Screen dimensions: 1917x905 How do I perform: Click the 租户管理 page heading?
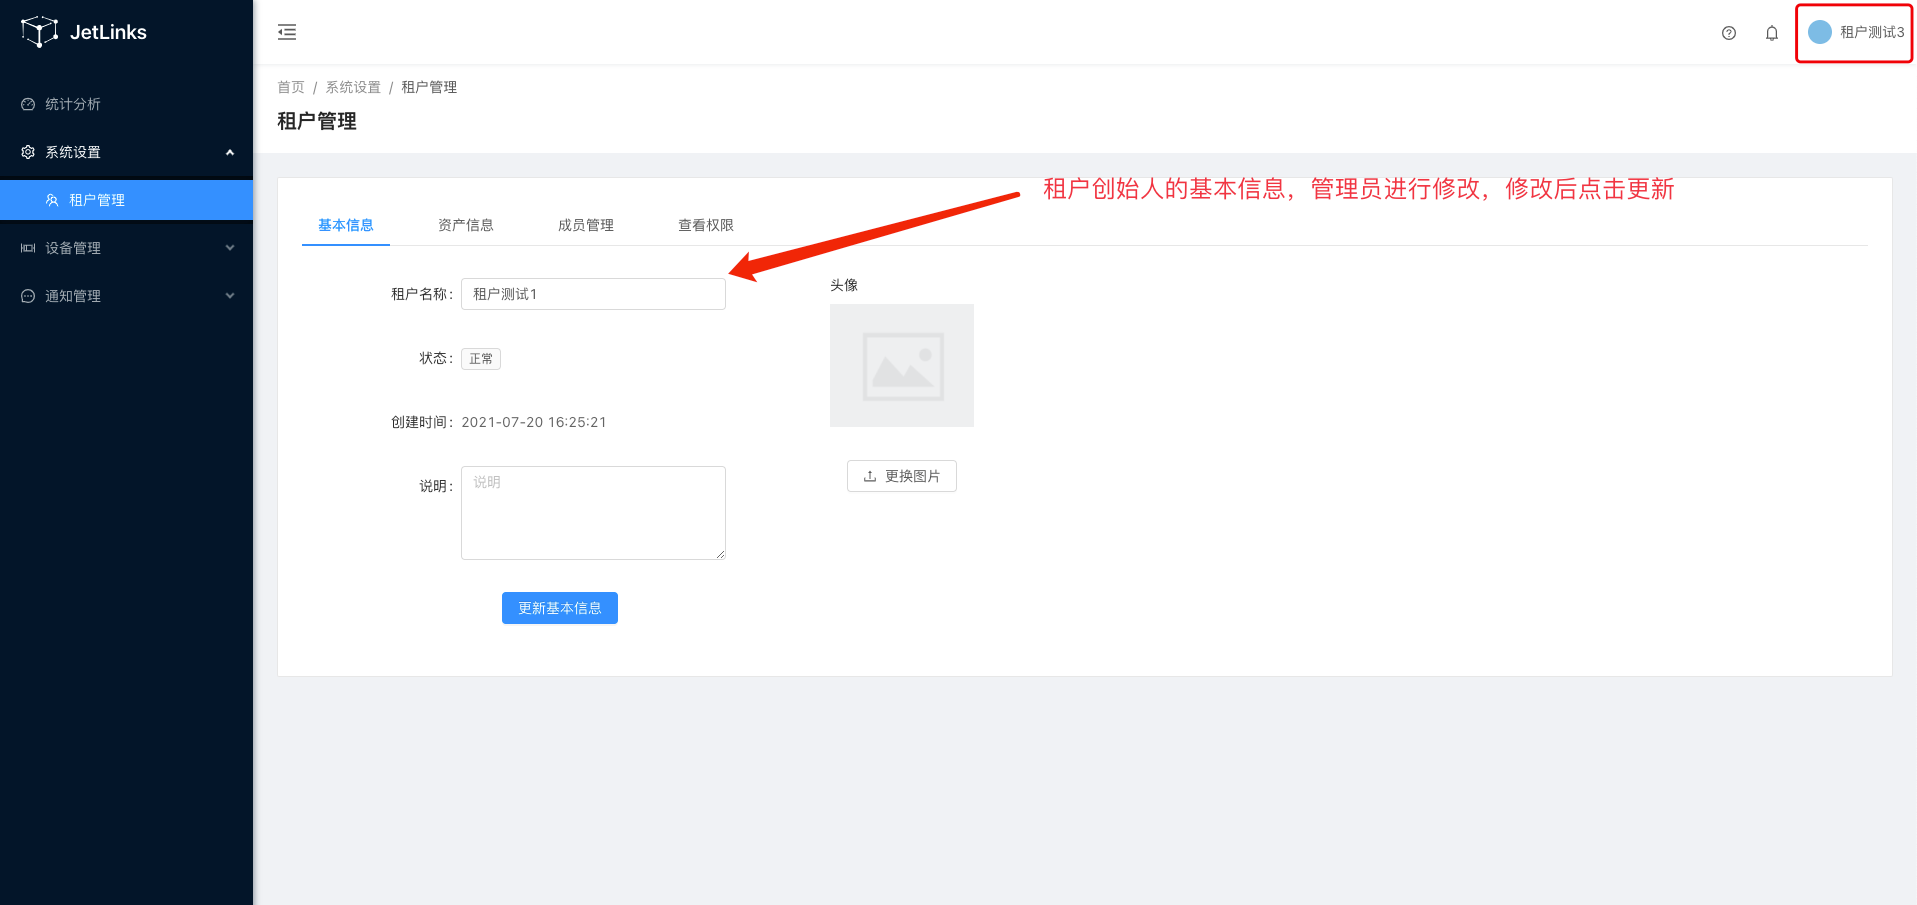(x=317, y=121)
